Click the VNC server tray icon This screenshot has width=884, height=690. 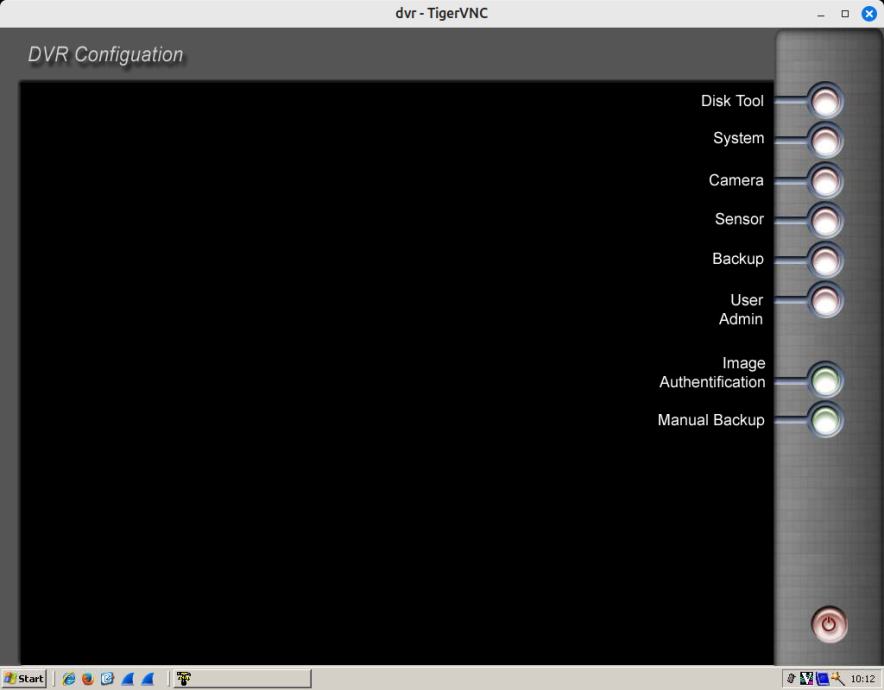(x=806, y=679)
